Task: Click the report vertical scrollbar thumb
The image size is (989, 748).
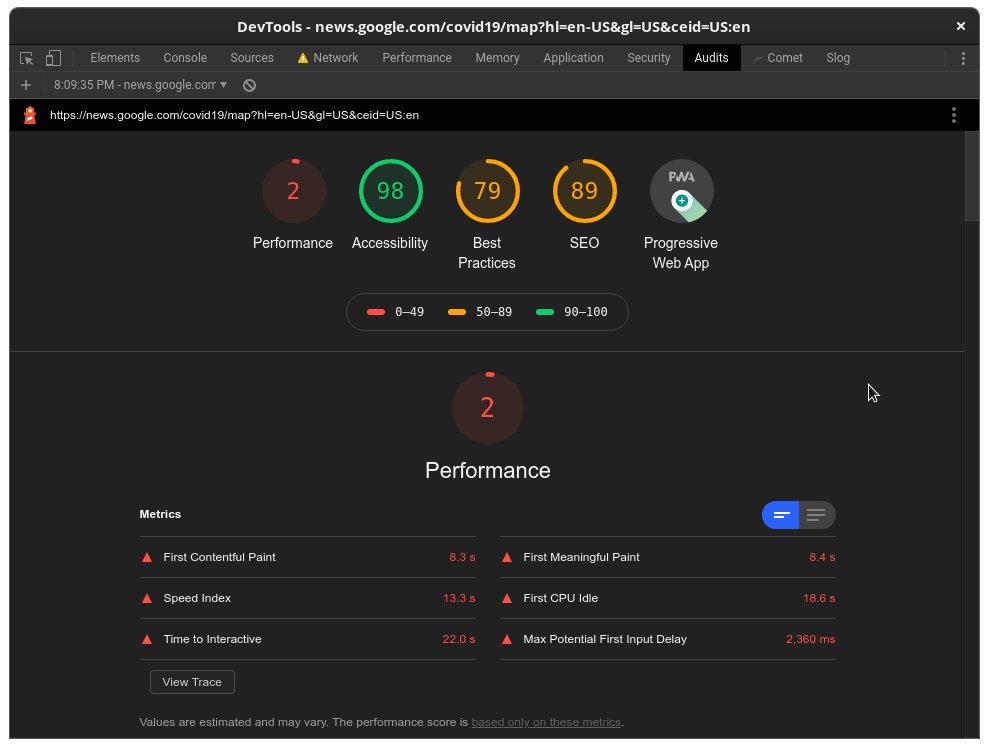Action: pos(972,176)
